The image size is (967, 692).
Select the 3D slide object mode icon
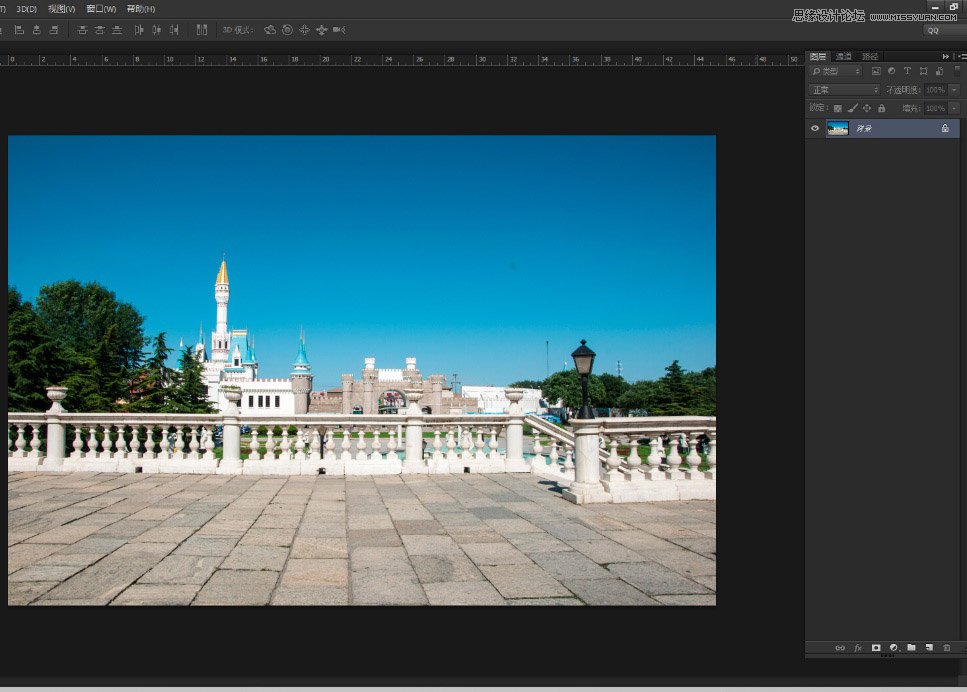(x=322, y=30)
